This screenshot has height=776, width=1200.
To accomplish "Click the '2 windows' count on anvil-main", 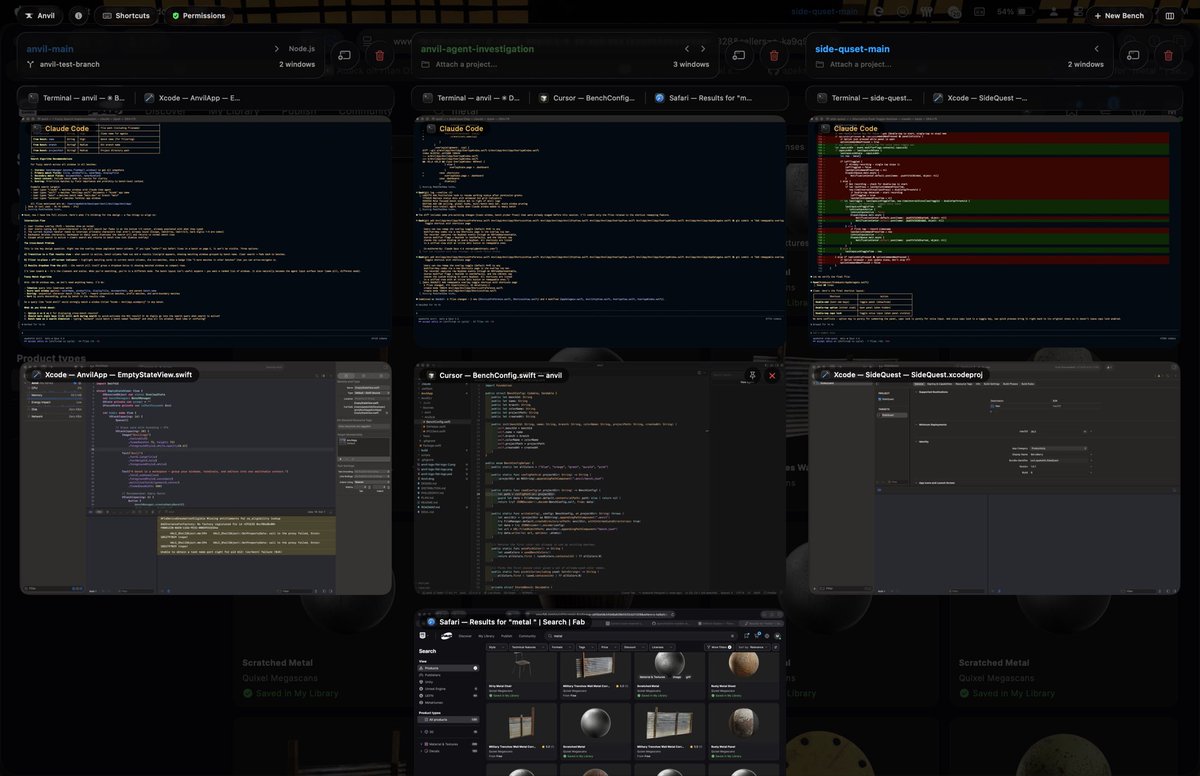I will (x=298, y=64).
